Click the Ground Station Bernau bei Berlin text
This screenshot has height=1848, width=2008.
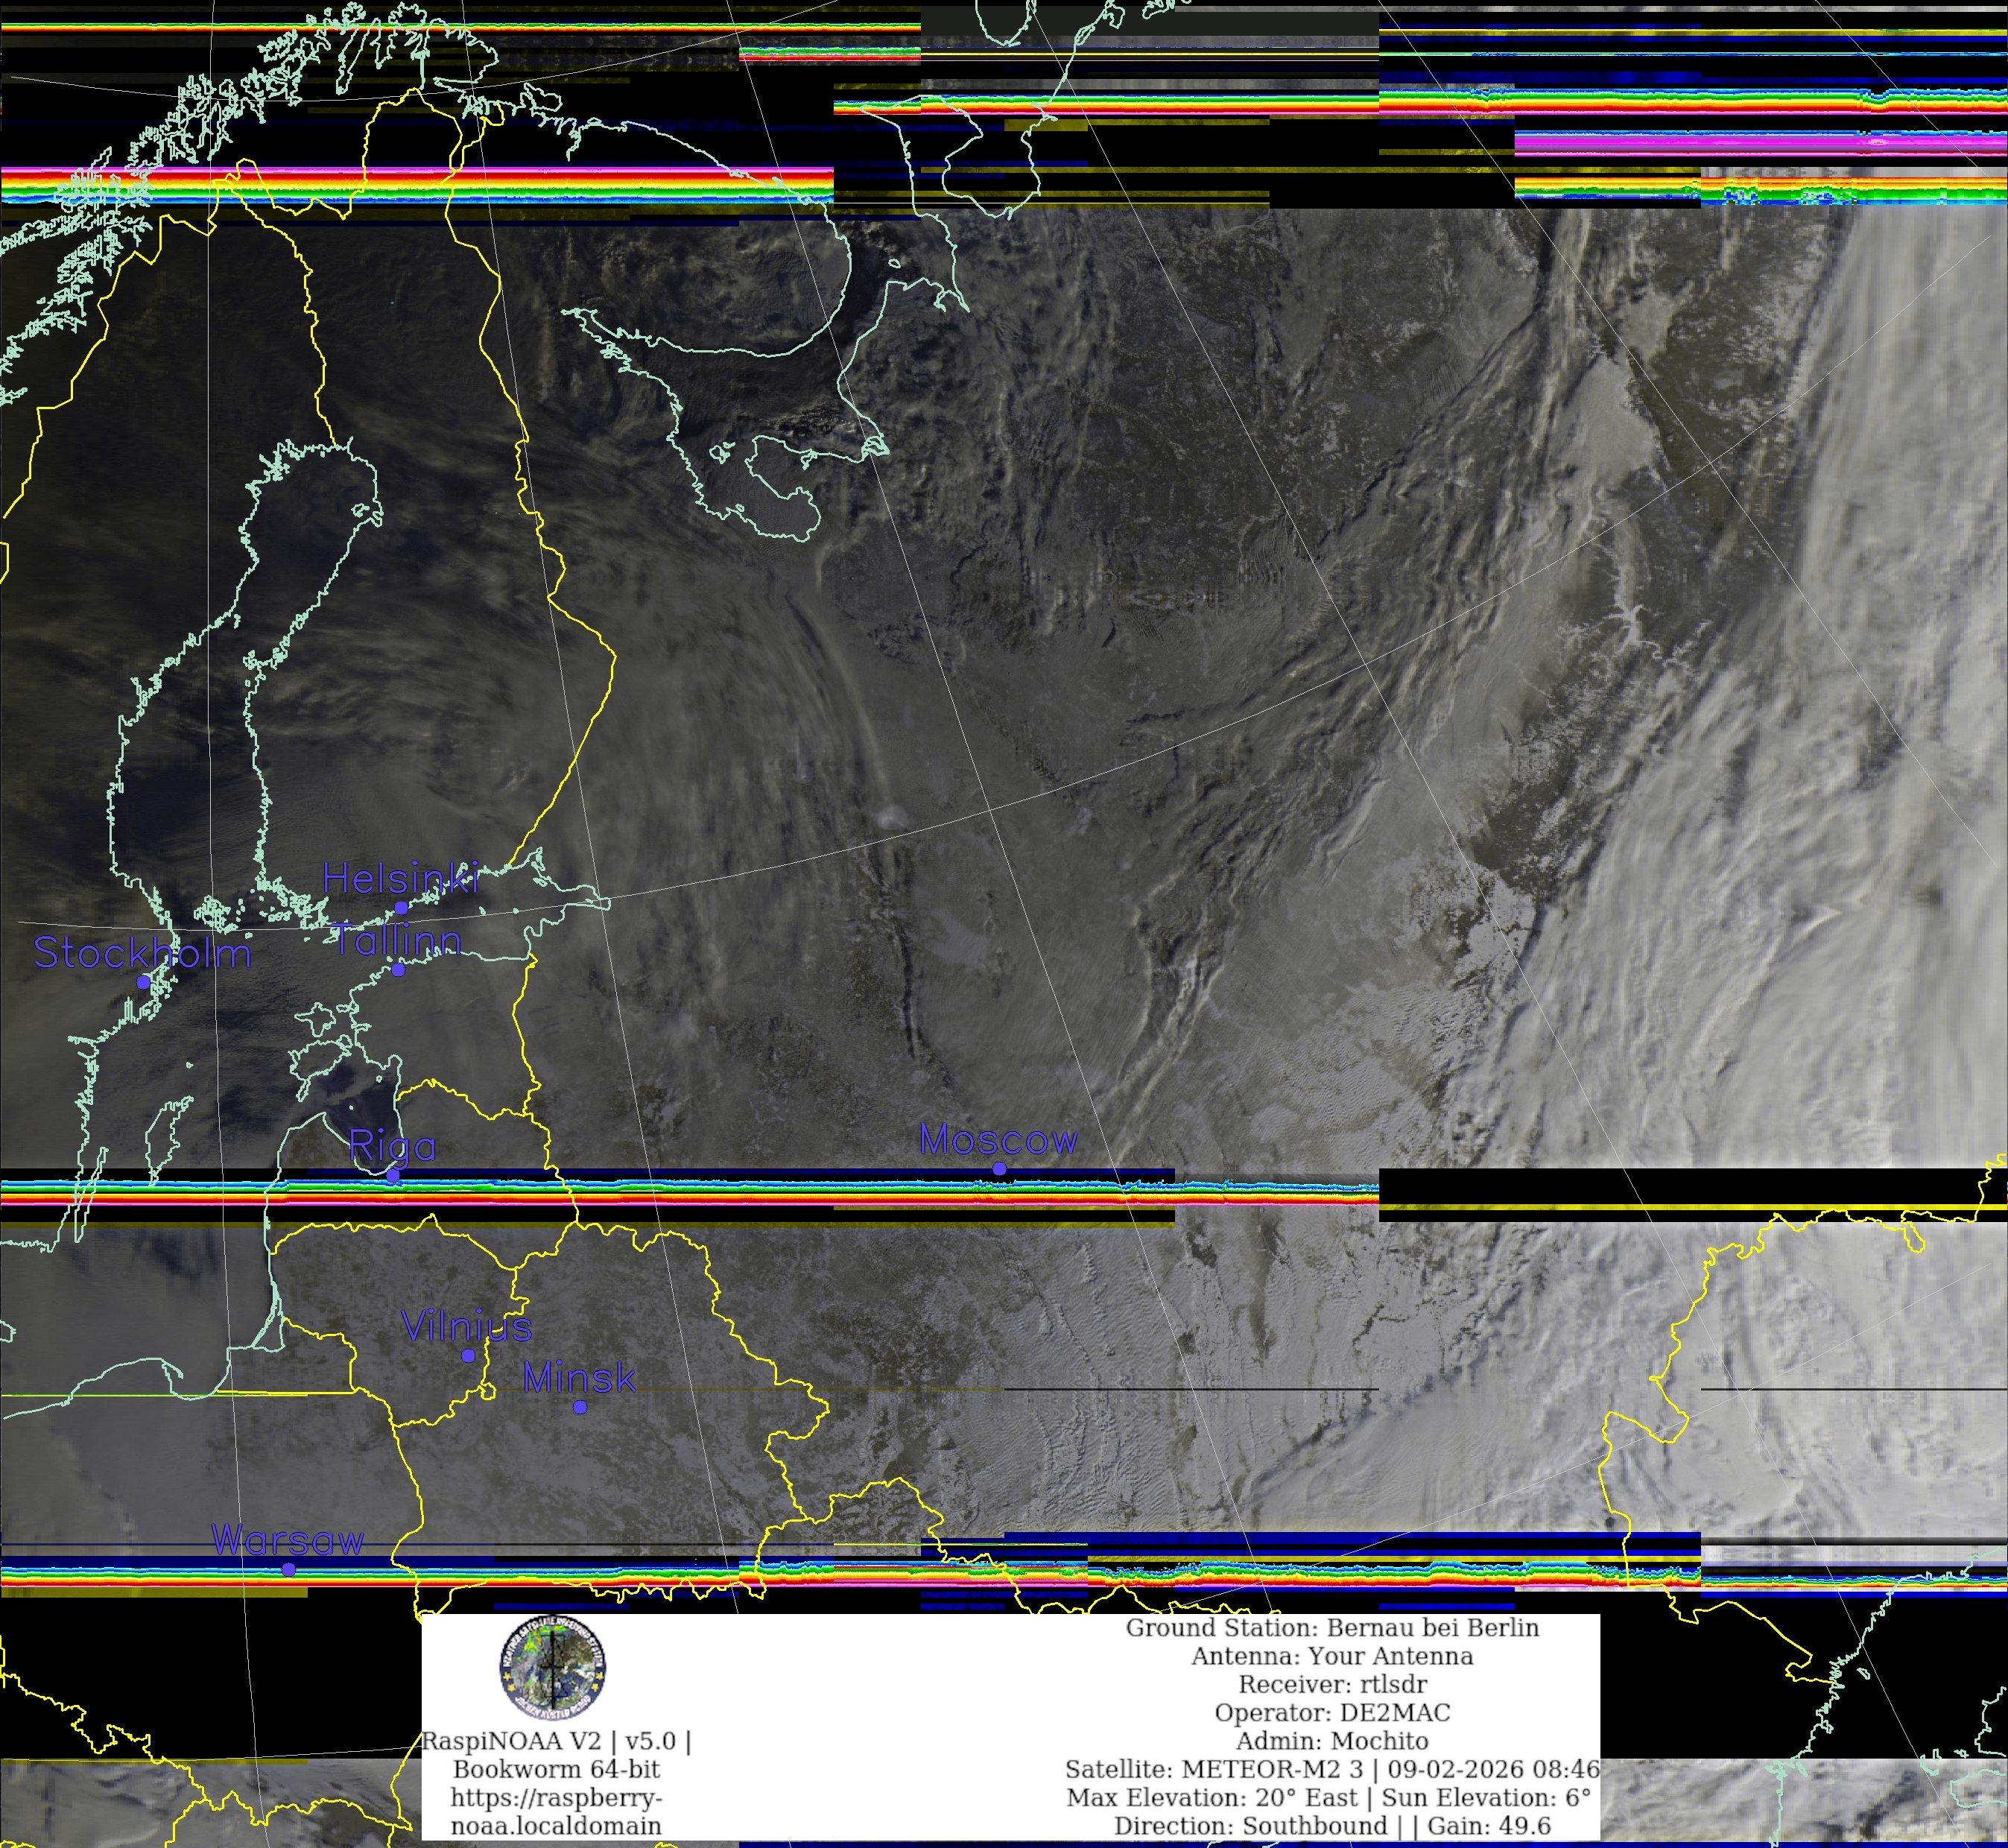[x=1332, y=1628]
